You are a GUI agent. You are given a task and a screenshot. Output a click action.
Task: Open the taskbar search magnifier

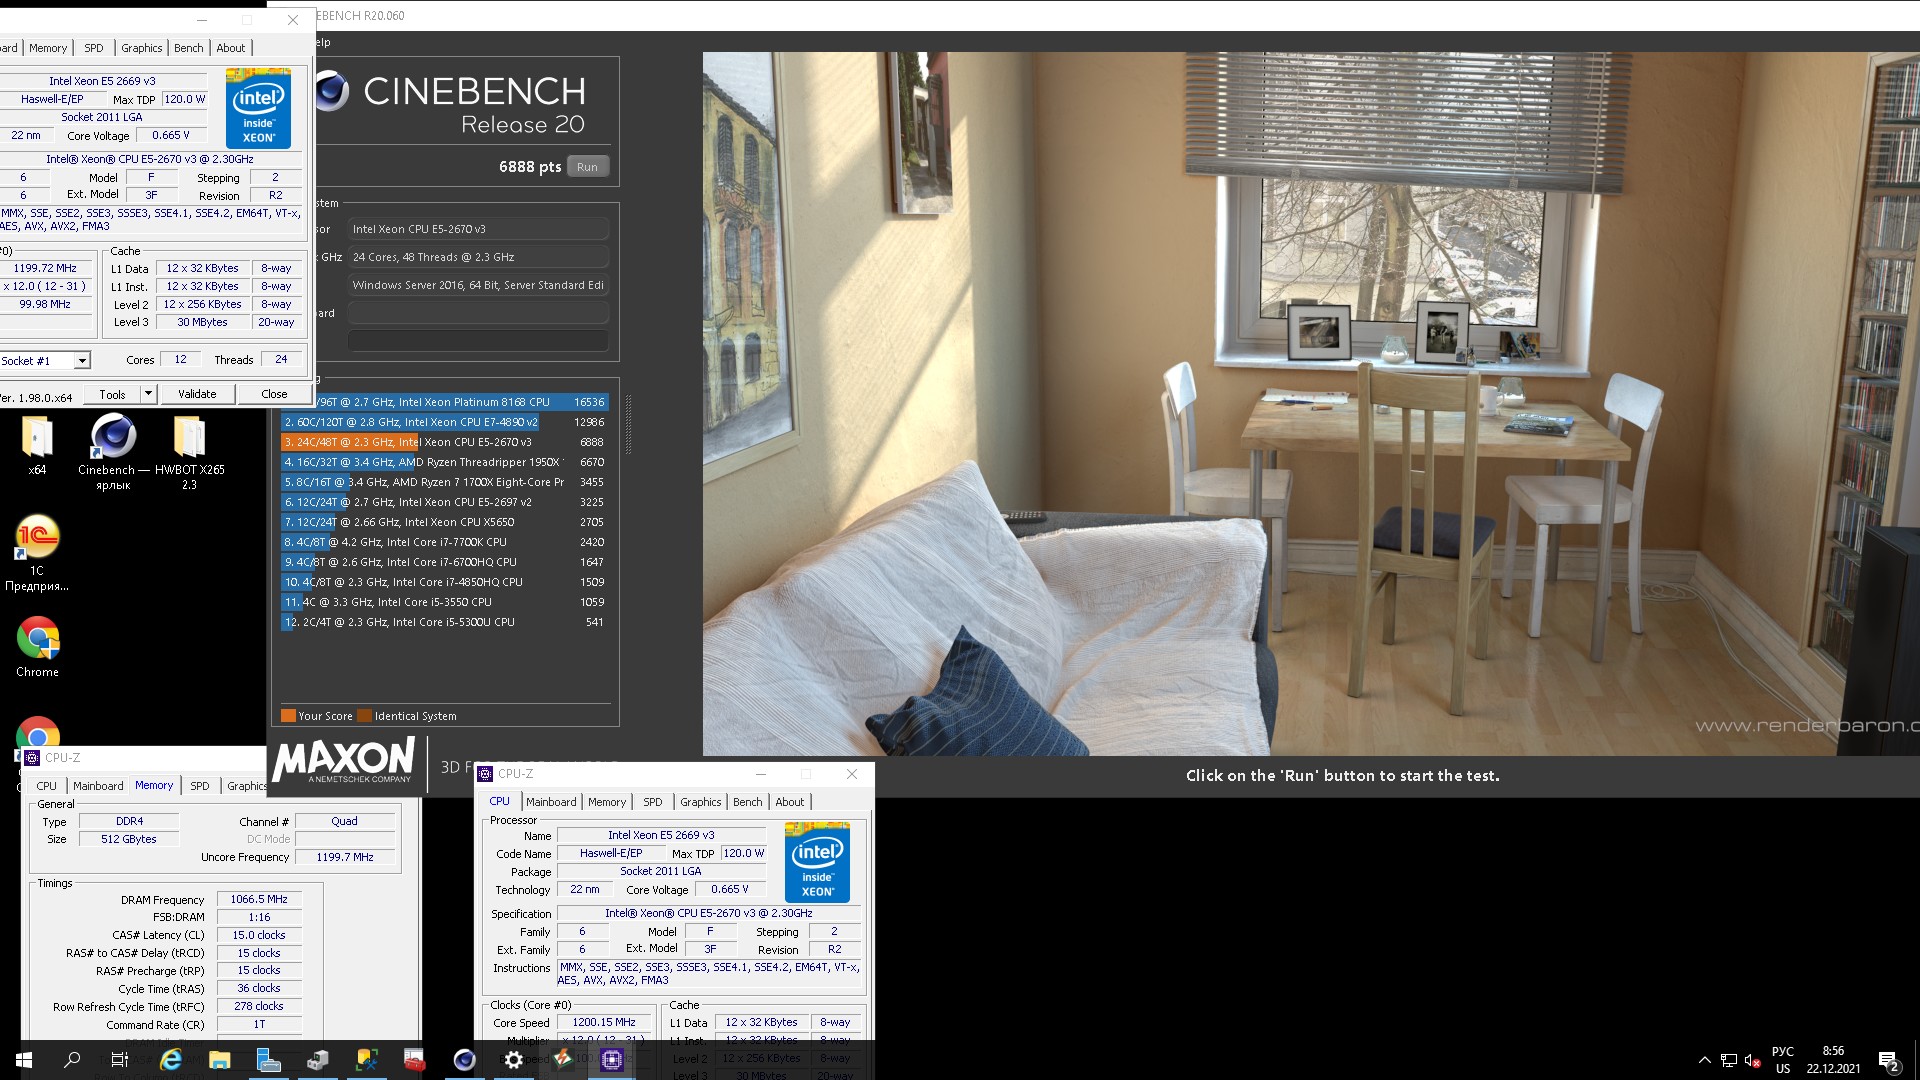[x=72, y=1060]
